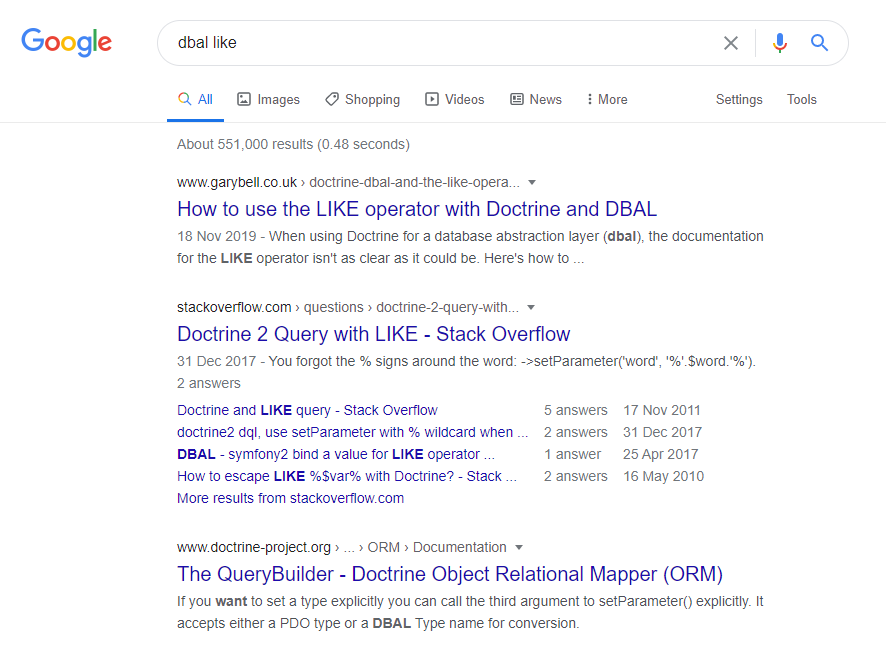Open 'DBAL - symfony2 bind a value for LIKE operator' sublink
Image resolution: width=886 pixels, height=653 pixels.
tap(336, 454)
